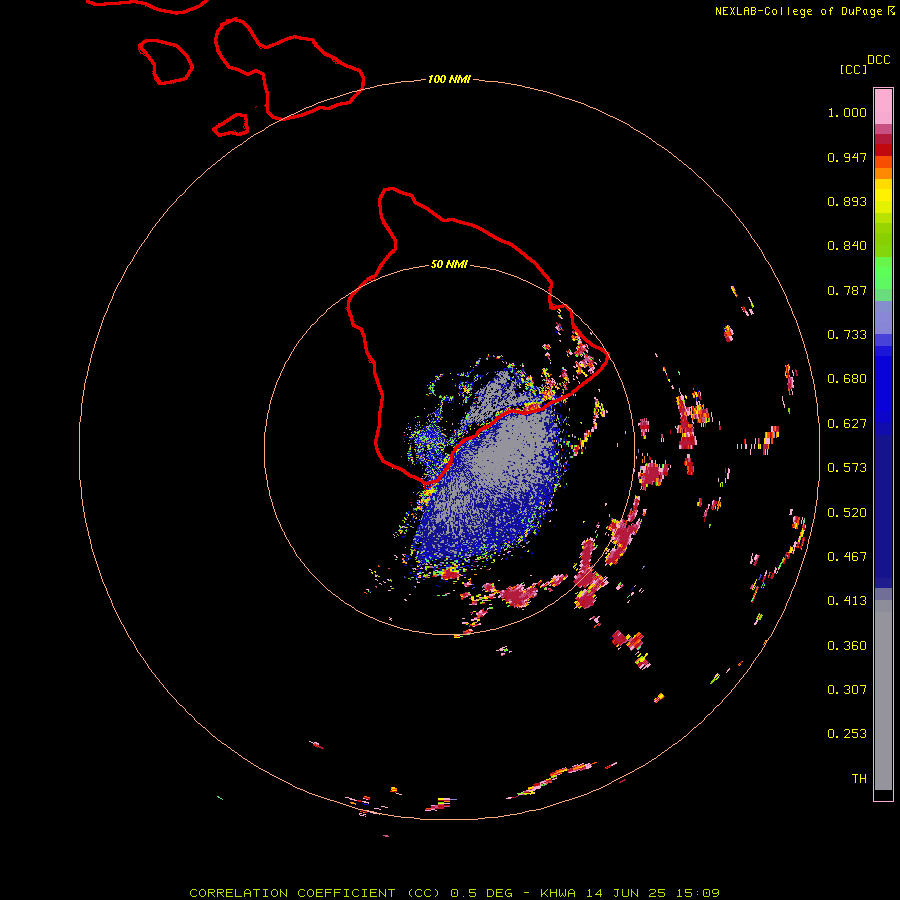900x900 pixels.
Task: Select the 0.307 color scale value
Action: click(x=847, y=690)
